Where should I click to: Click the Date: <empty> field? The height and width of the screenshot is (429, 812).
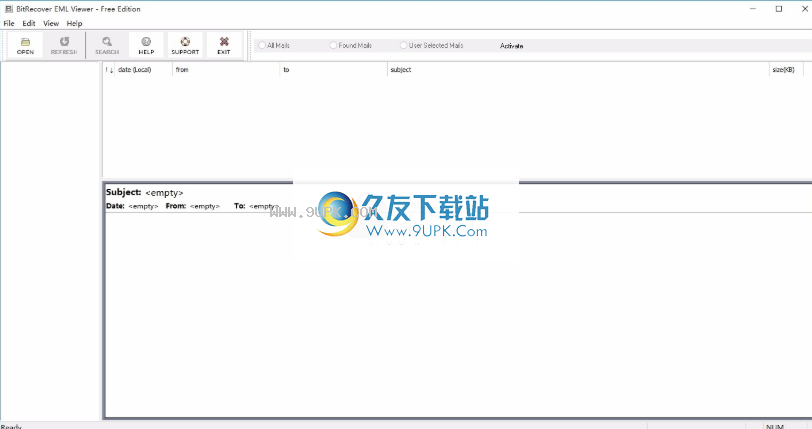click(x=132, y=206)
